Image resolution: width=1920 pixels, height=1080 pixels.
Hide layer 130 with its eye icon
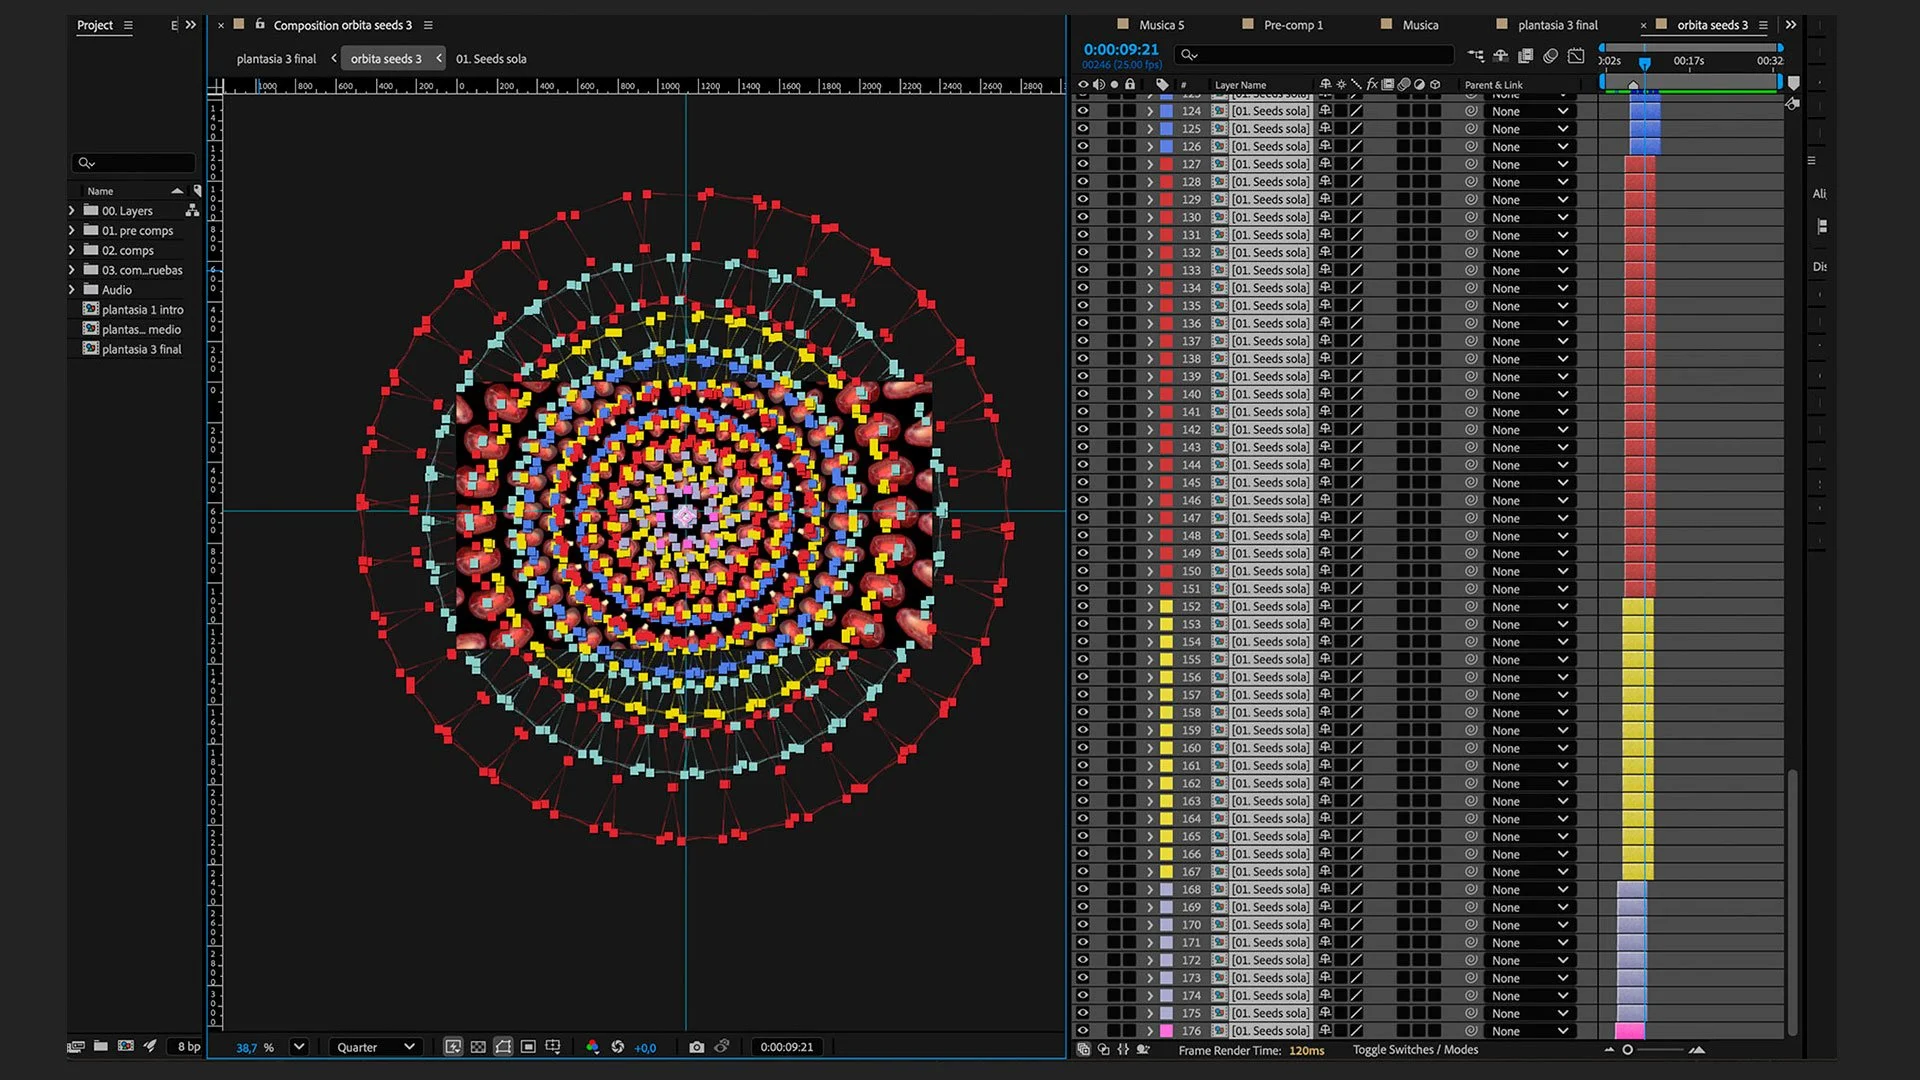1082,217
